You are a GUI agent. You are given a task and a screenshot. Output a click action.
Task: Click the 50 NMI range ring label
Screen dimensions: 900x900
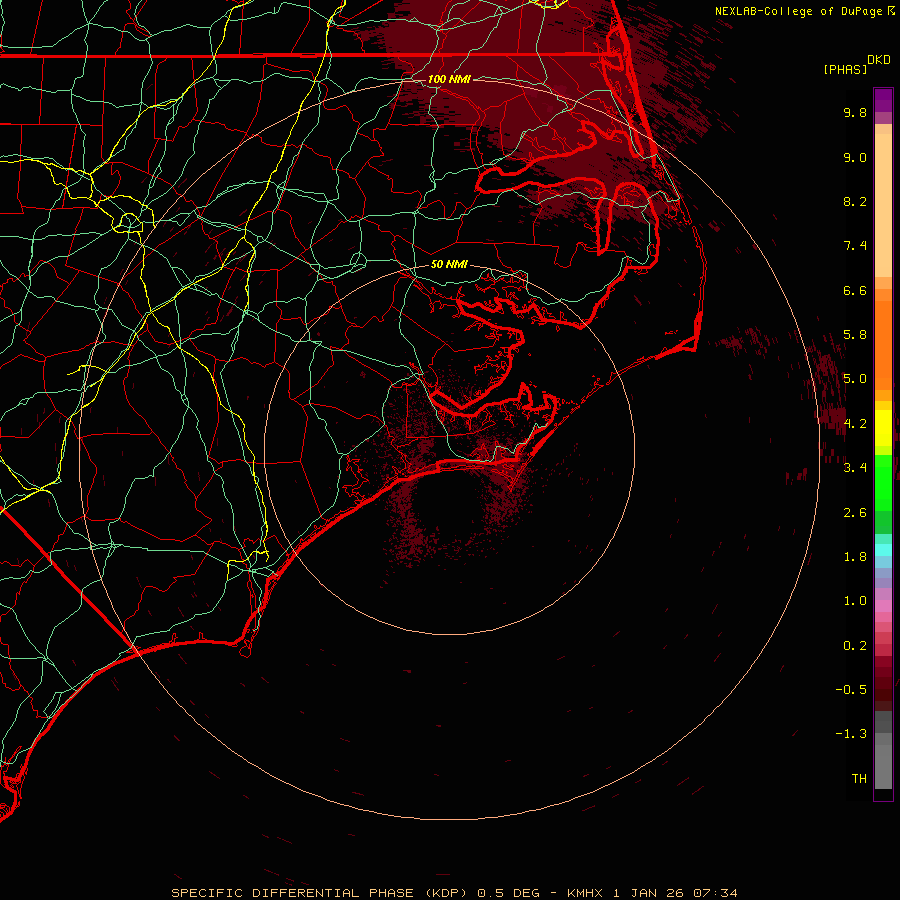pyautogui.click(x=449, y=264)
